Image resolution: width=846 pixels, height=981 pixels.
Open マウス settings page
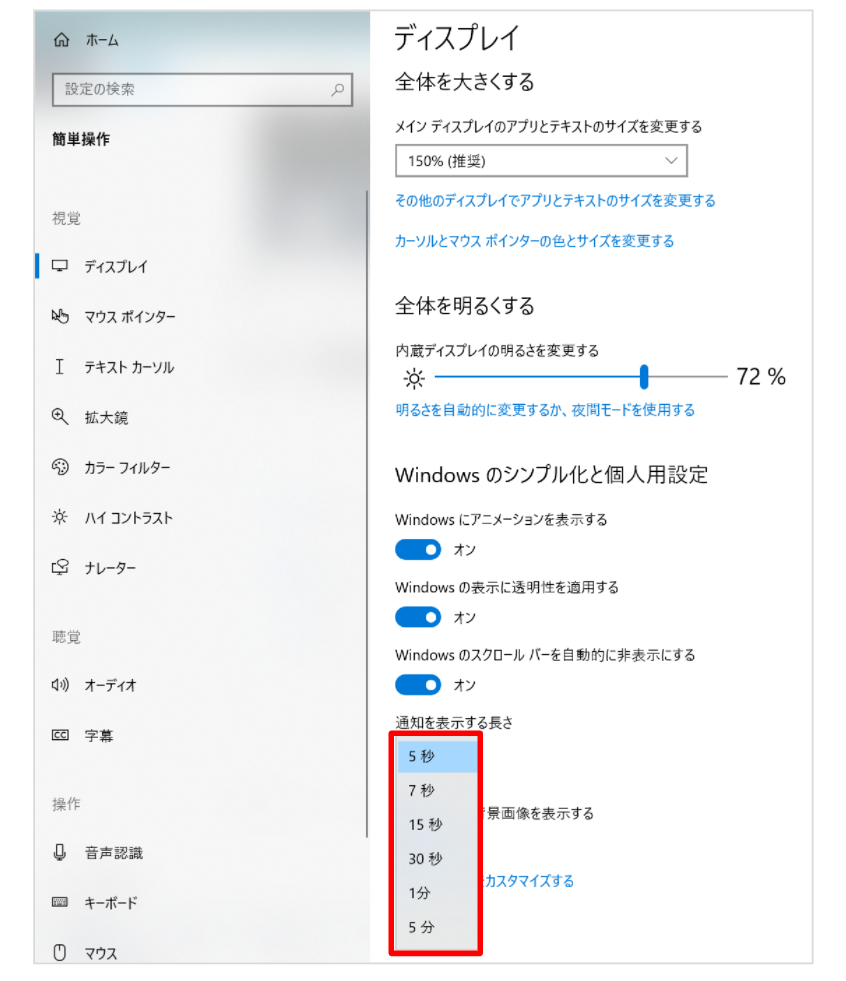[101, 953]
